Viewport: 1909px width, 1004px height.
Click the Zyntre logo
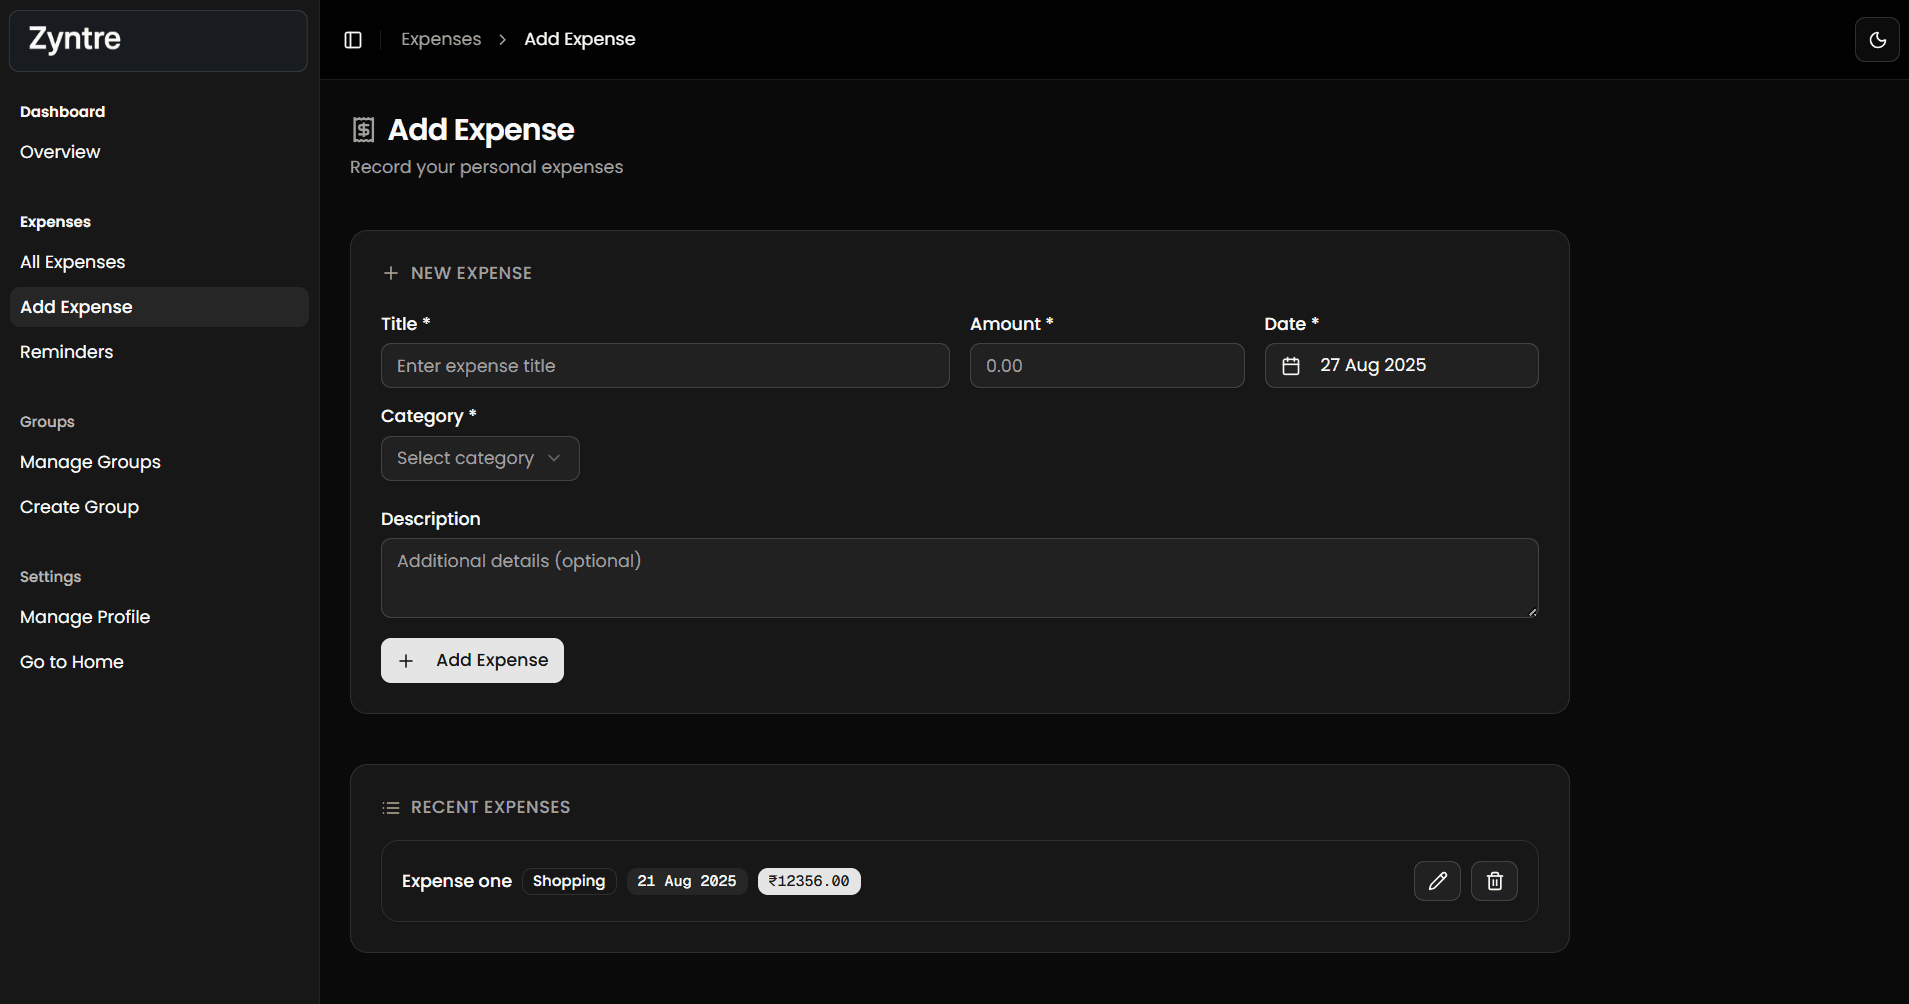point(75,39)
